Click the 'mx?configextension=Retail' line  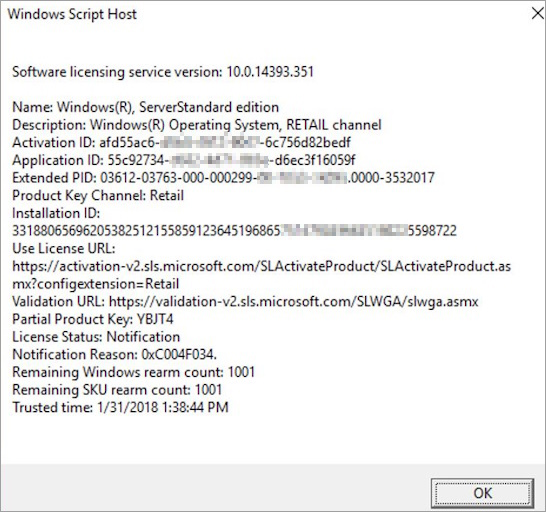96,284
